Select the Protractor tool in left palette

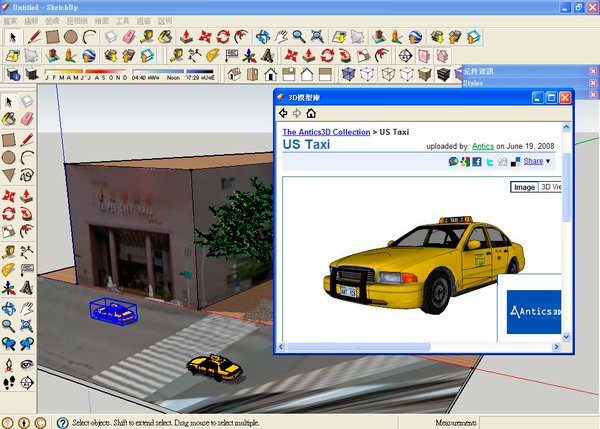point(9,269)
